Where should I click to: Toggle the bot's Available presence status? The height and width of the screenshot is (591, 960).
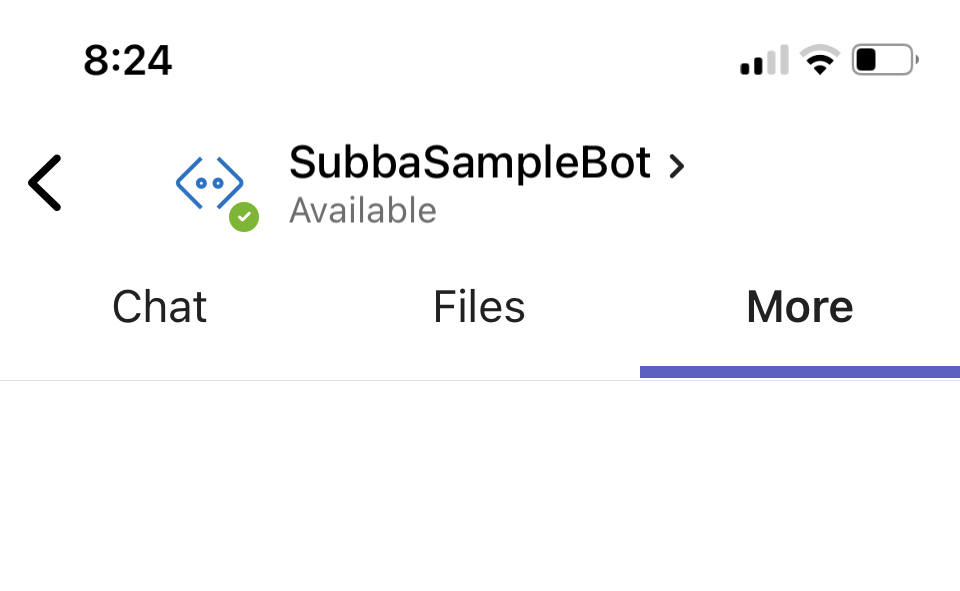363,210
